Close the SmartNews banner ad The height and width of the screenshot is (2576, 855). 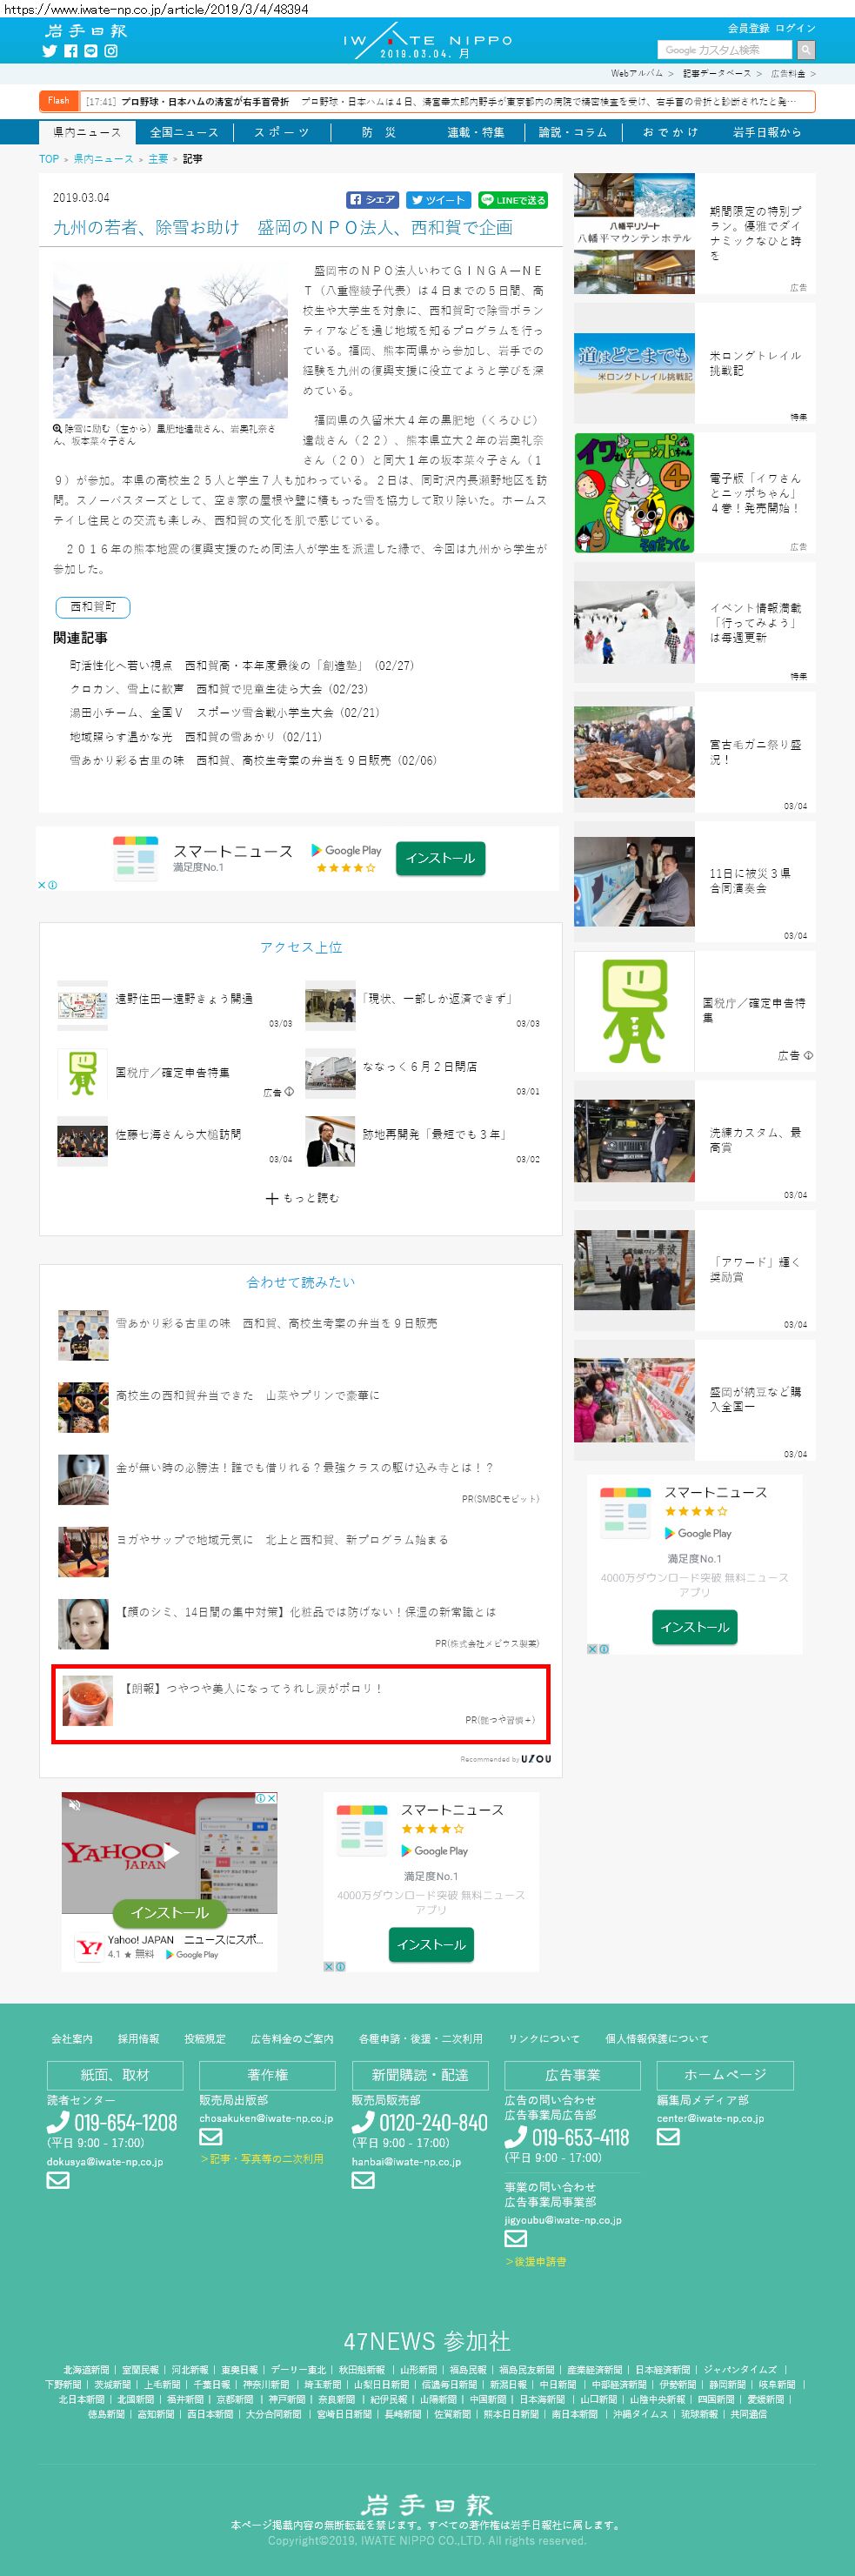[x=42, y=885]
